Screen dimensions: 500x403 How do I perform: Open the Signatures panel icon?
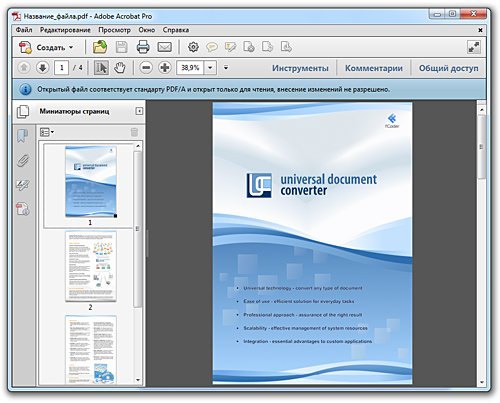click(x=23, y=185)
